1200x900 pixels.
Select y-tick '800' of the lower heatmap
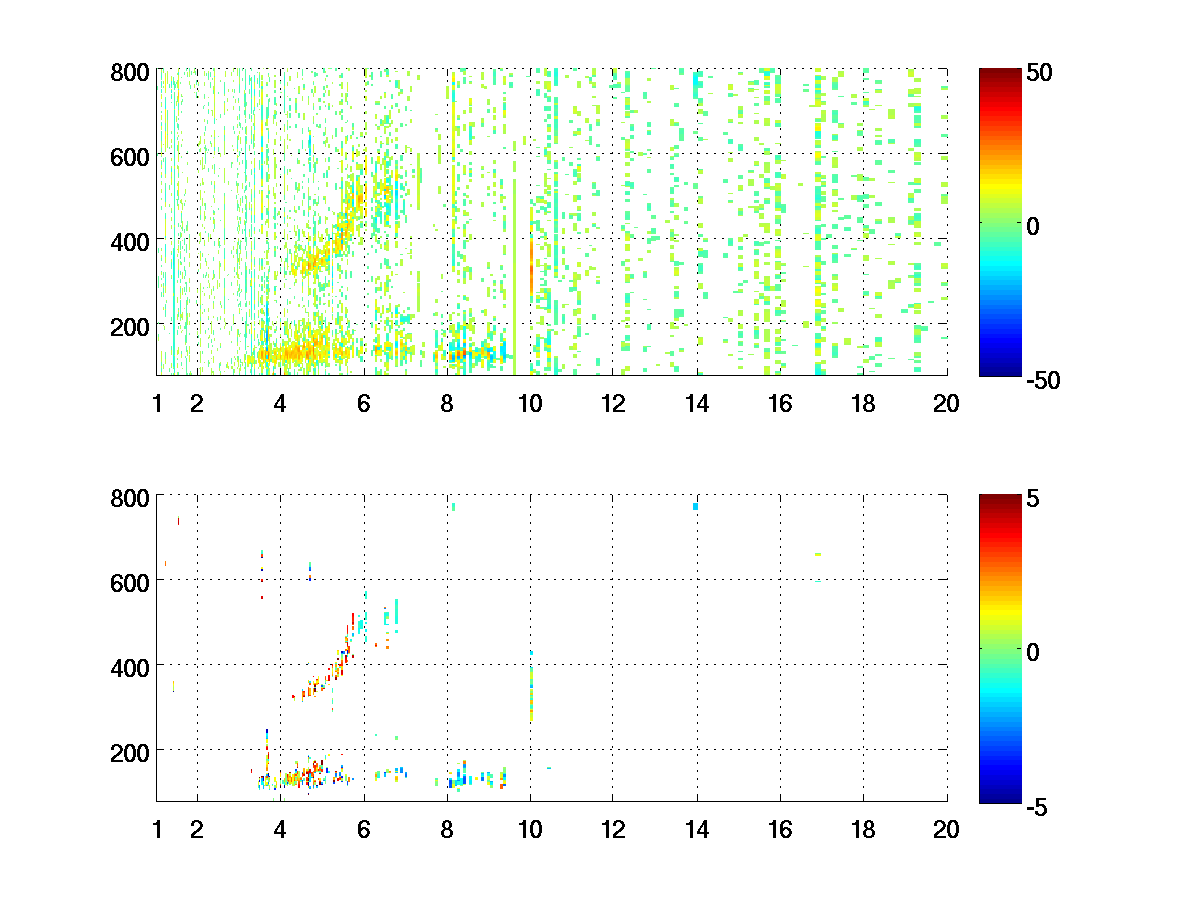click(x=130, y=497)
